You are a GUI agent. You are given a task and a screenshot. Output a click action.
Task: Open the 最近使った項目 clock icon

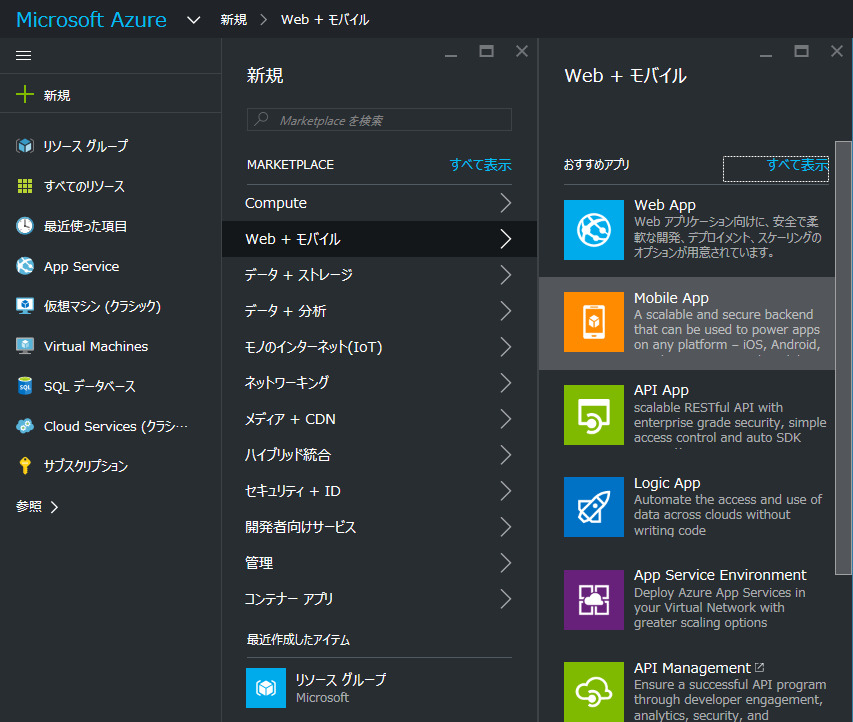tap(25, 226)
